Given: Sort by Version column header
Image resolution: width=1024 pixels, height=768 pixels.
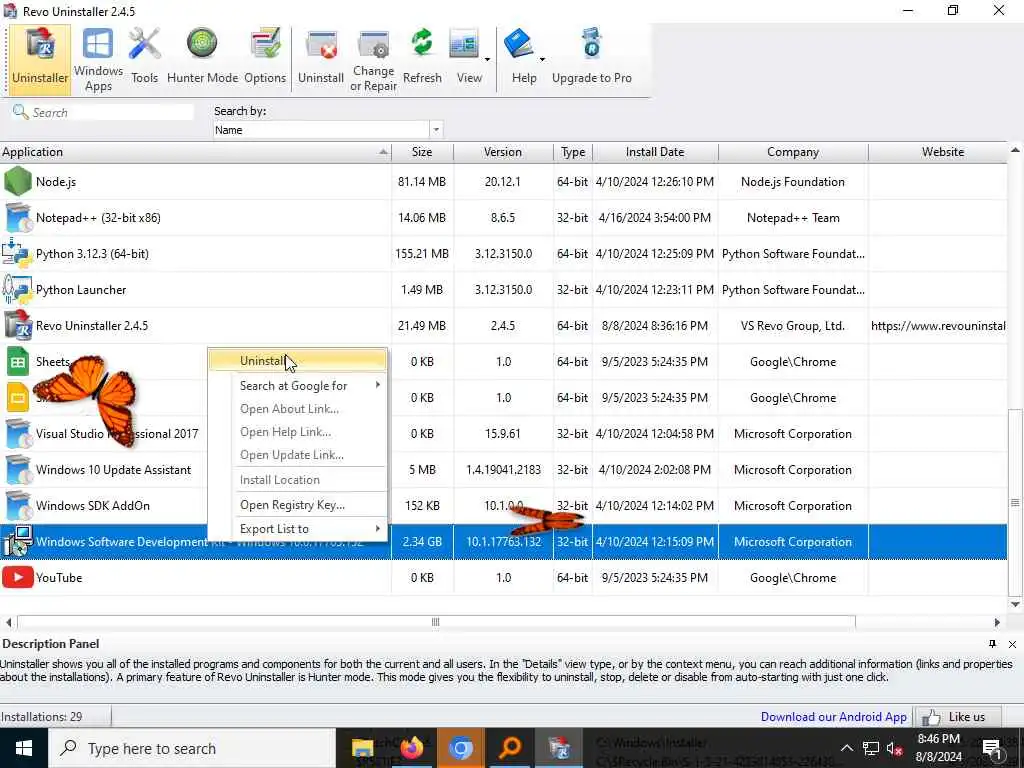Looking at the screenshot, I should [503, 152].
